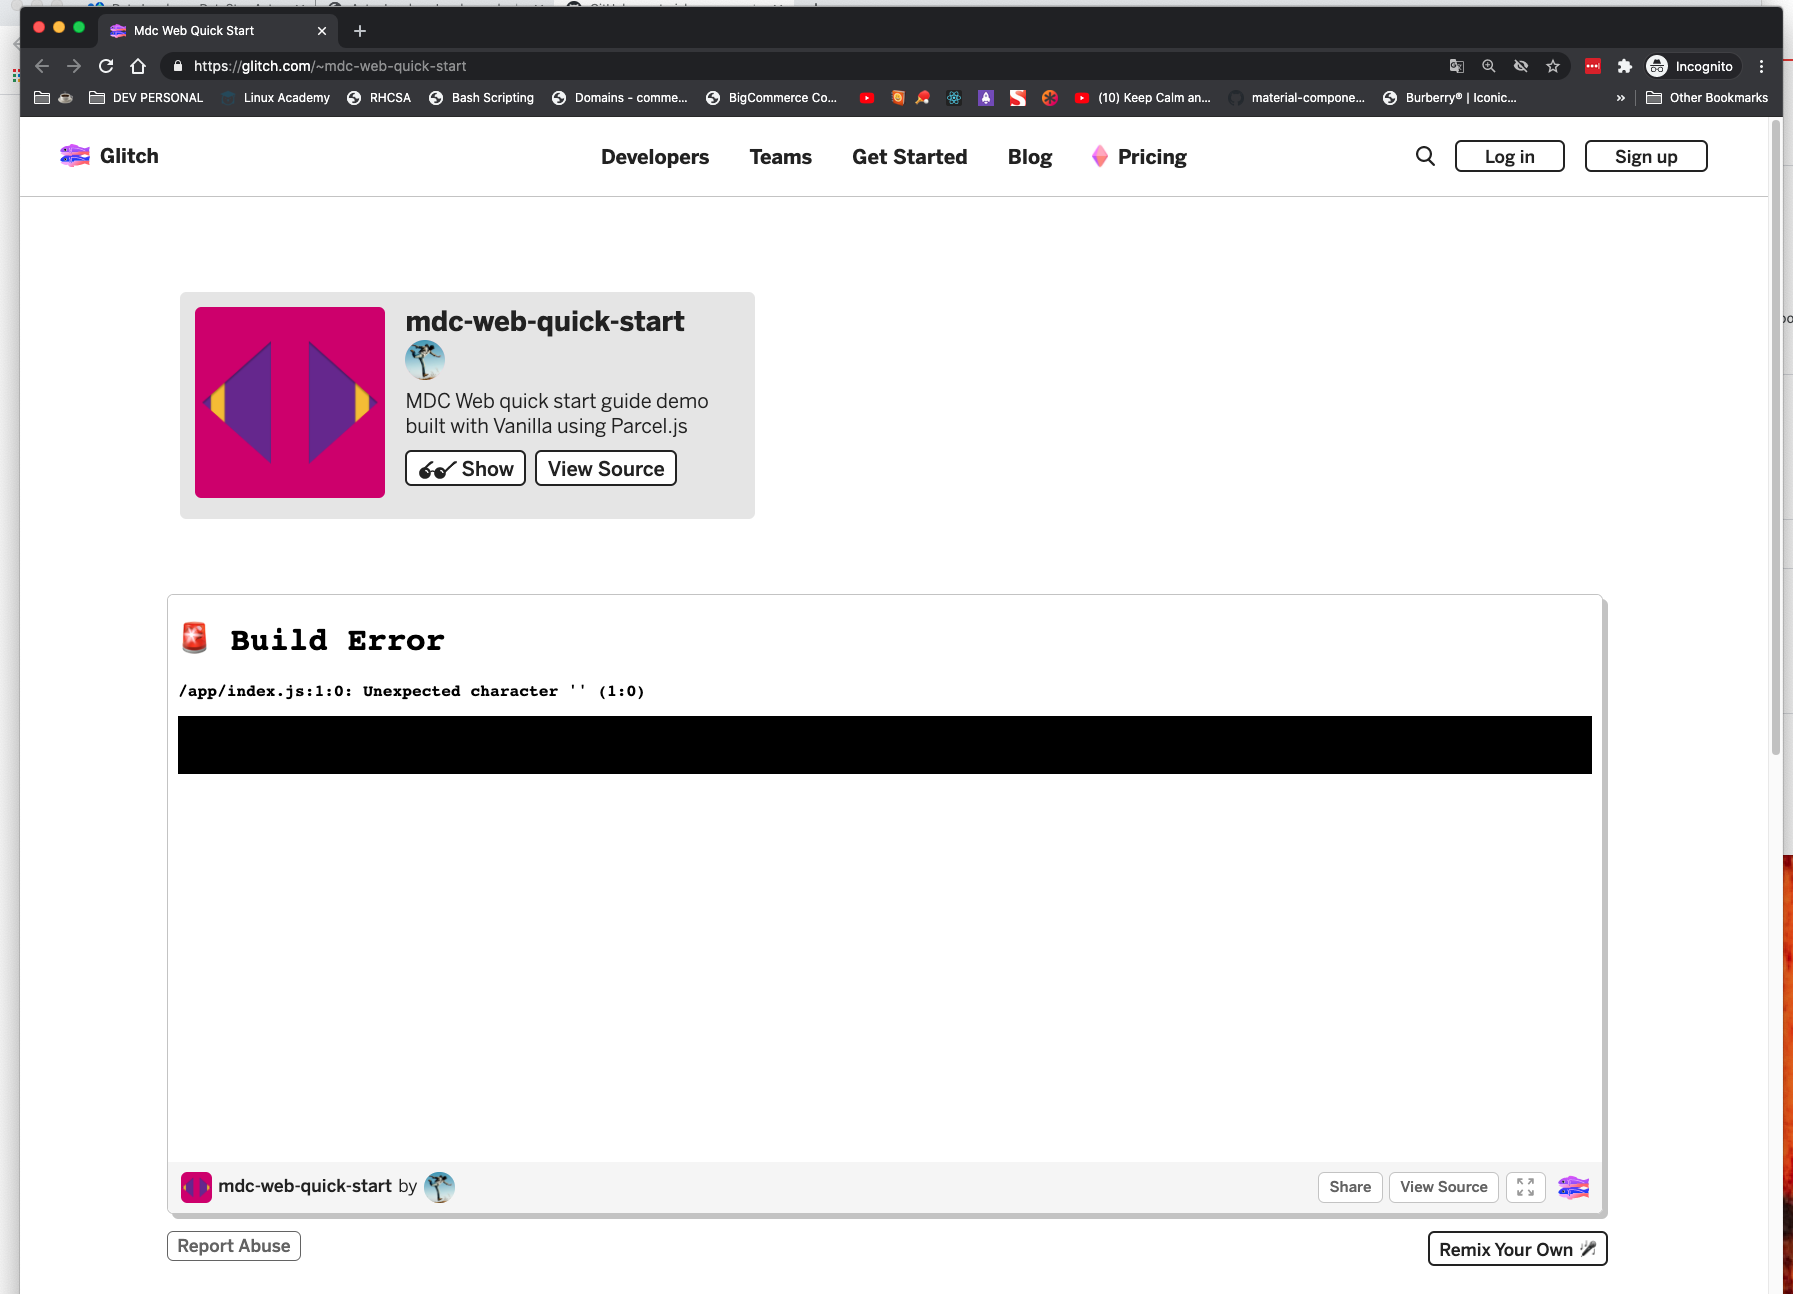Screen dimensions: 1793x1294
Task: Click the Glitch fish logo in the header
Action: (x=74, y=155)
